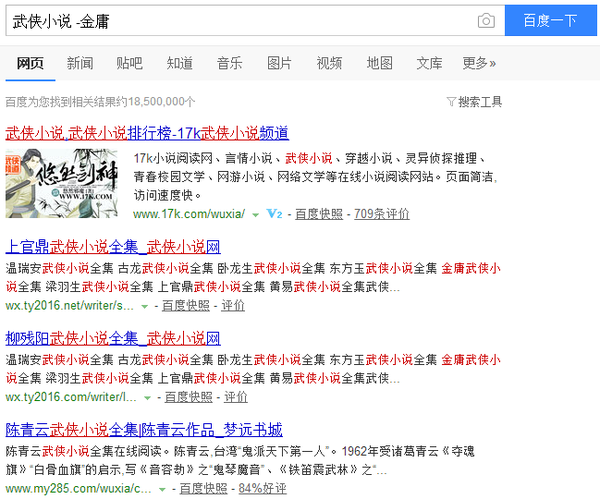Click the www.my285.com/wuxia/c... URL
Image resolution: width=600 pixels, height=499 pixels.
click(x=78, y=489)
